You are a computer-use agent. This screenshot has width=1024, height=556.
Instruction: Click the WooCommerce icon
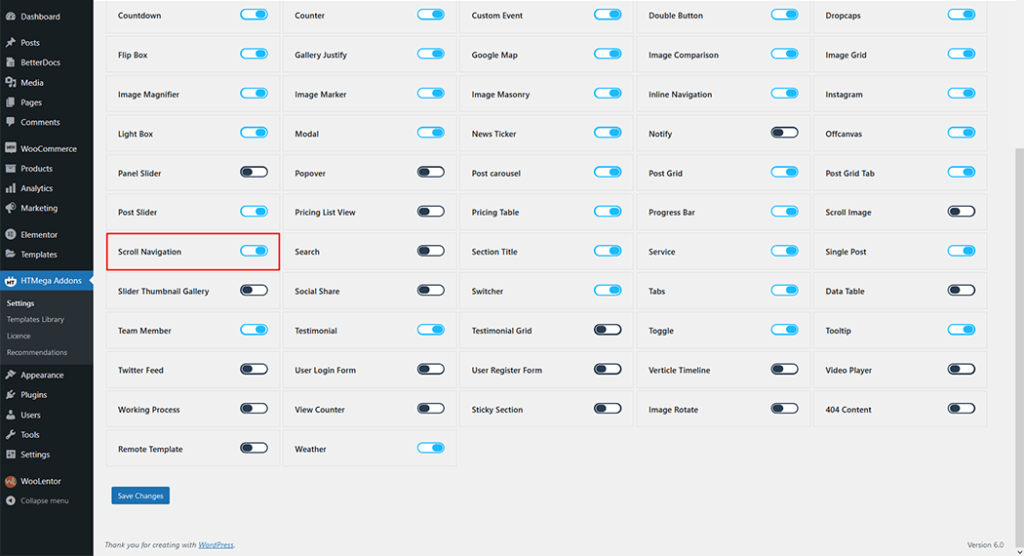pos(10,148)
